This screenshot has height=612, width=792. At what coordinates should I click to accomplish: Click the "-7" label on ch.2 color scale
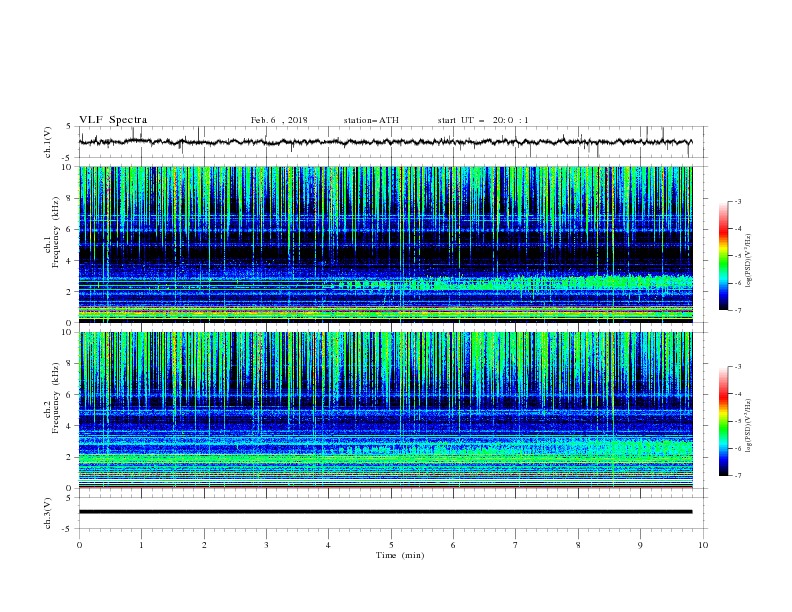pyautogui.click(x=737, y=475)
